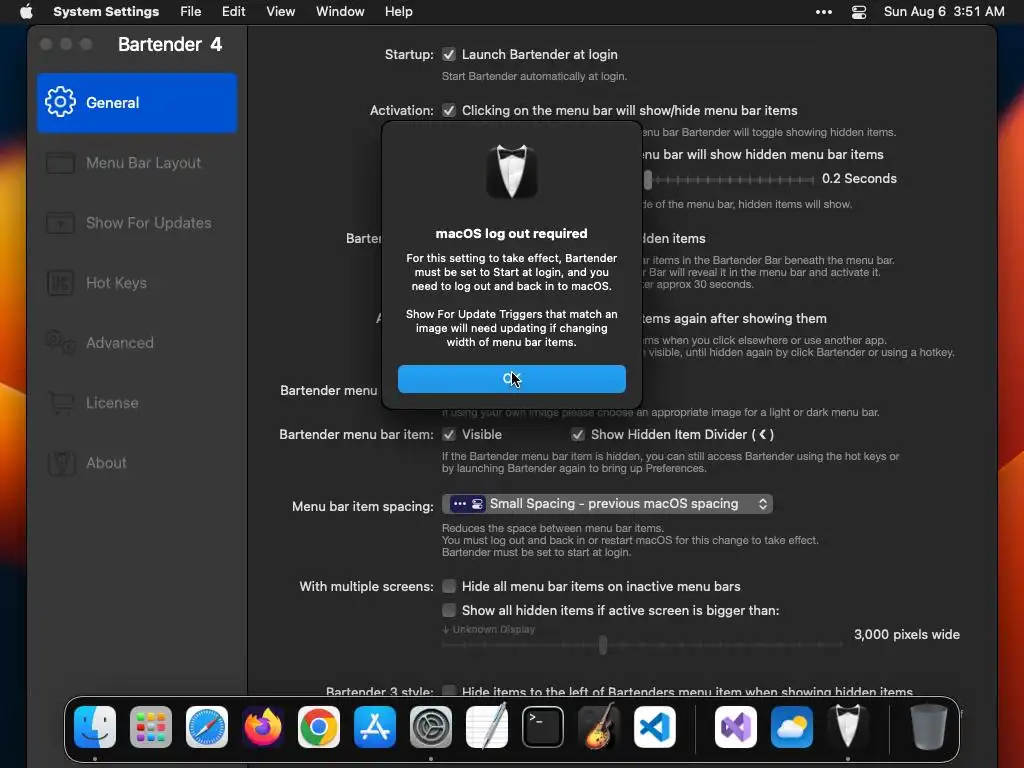This screenshot has height=768, width=1024.
Task: Select General in the sidebar
Action: point(136,103)
